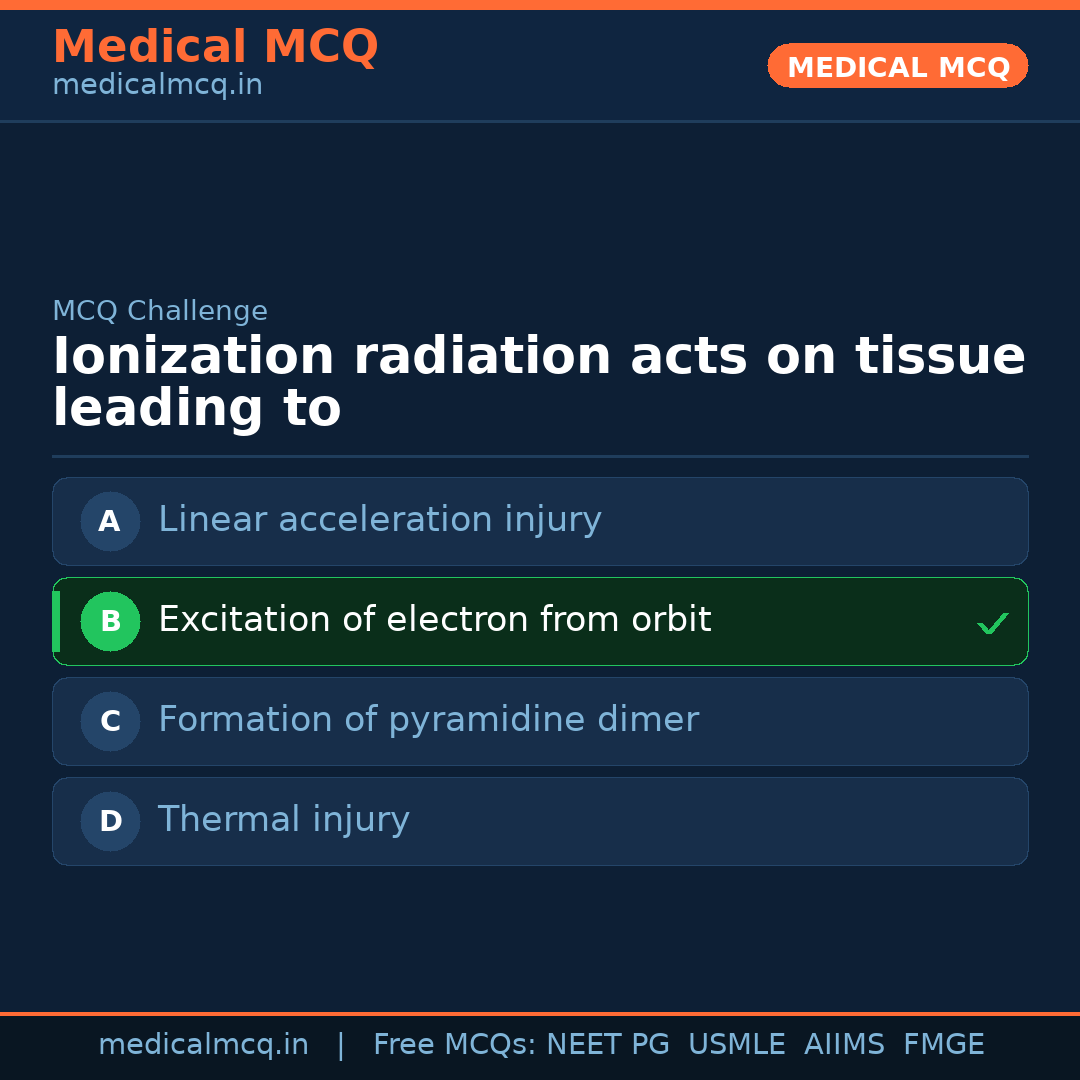Choose the "Linear acceleration injury" answer text
Screen dimensions: 1080x1080
[380, 520]
